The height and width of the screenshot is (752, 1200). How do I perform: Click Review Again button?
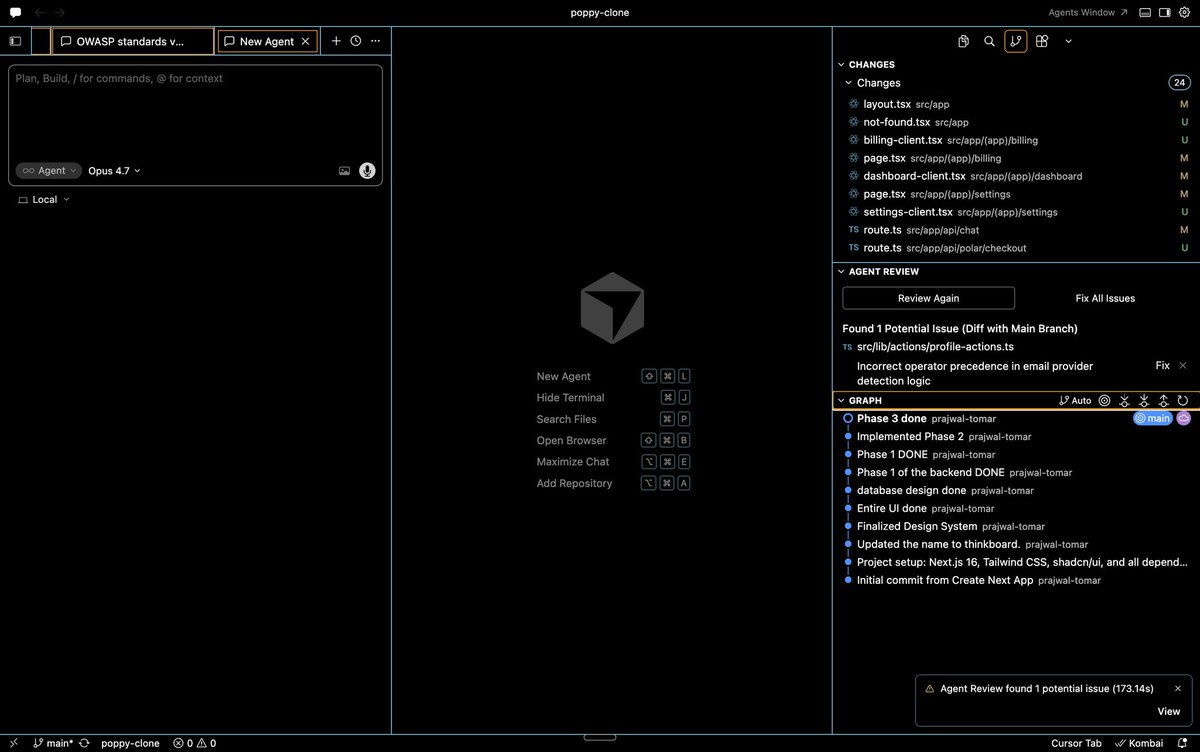(x=928, y=298)
